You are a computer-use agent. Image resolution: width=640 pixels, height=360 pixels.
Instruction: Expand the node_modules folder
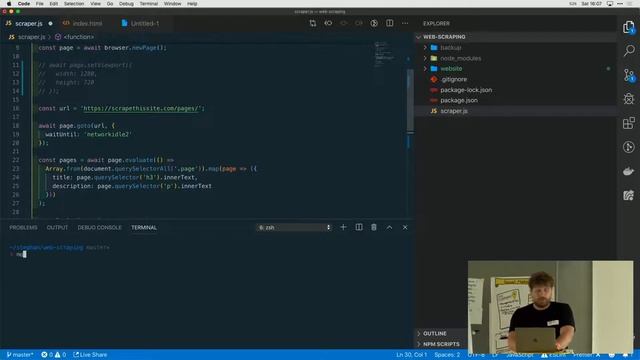[425, 58]
